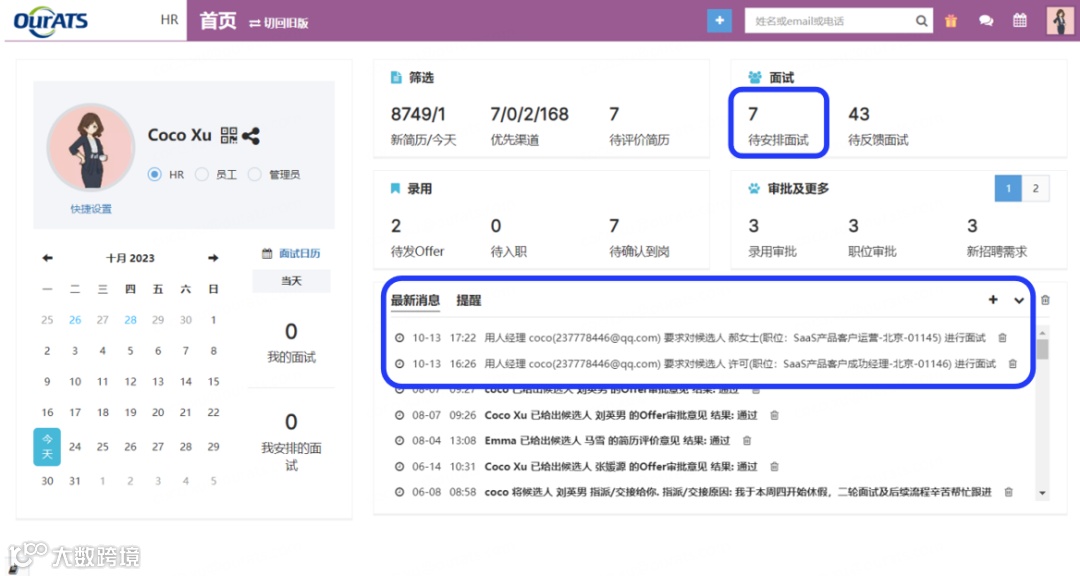Delete the 10-13 16:26 message

point(1012,363)
